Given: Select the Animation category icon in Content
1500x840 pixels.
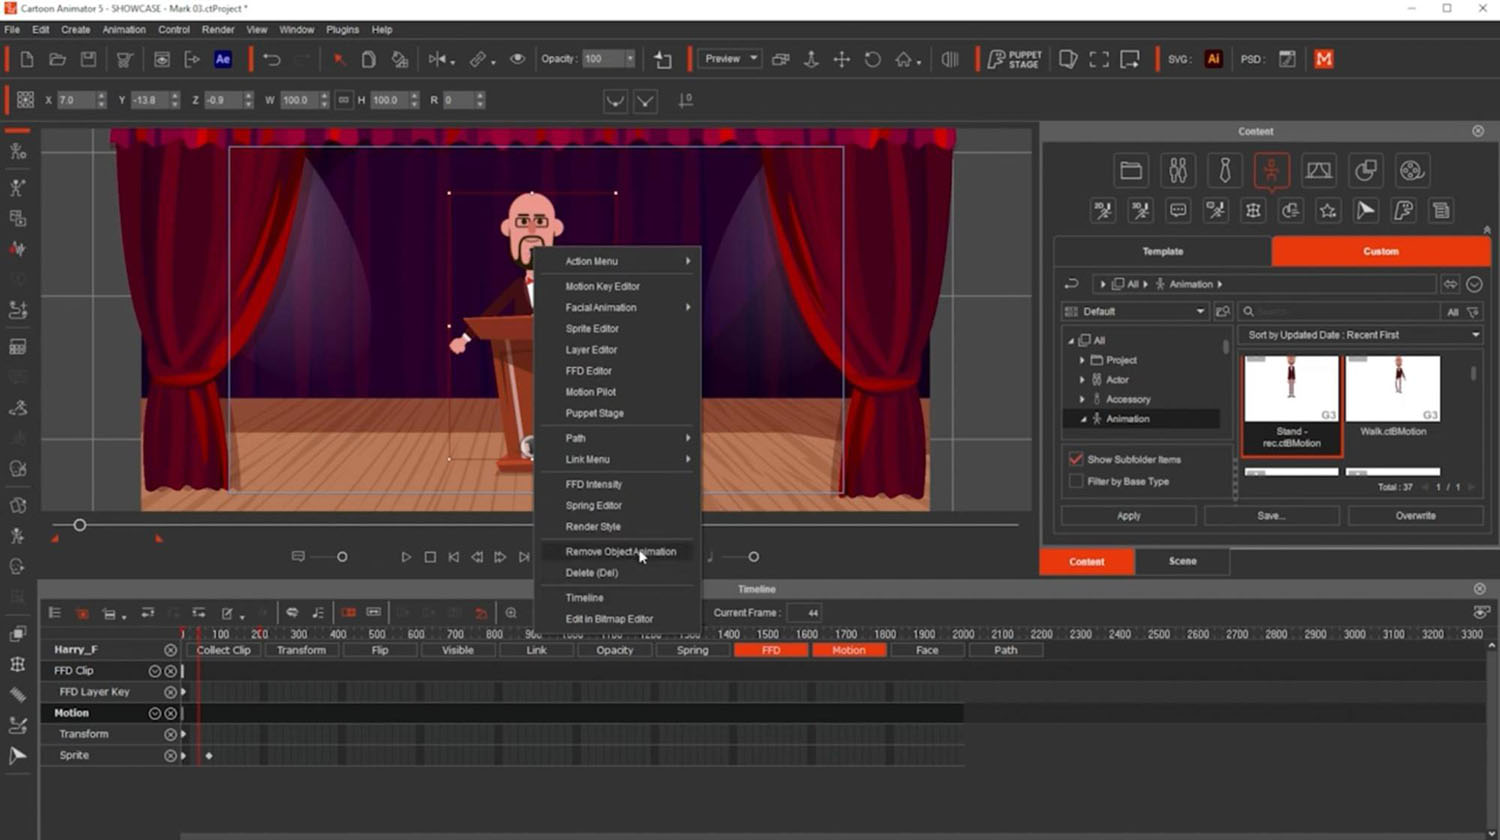Looking at the screenshot, I should 1271,171.
